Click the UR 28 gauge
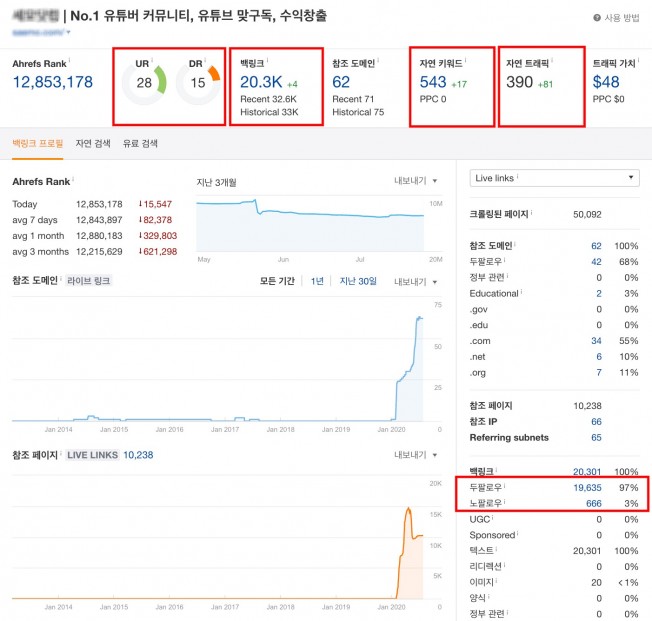This screenshot has height=621, width=652. [144, 83]
